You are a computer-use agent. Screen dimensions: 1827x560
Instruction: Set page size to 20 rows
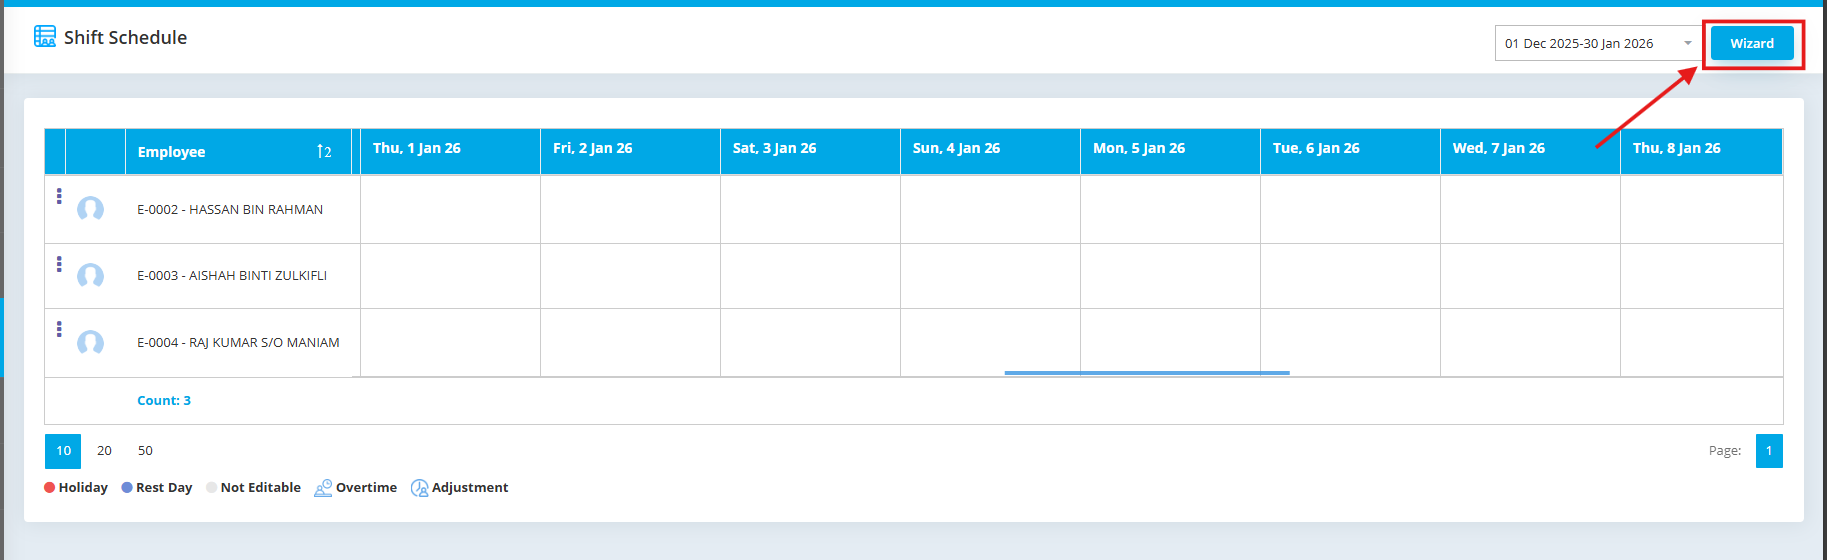click(104, 451)
